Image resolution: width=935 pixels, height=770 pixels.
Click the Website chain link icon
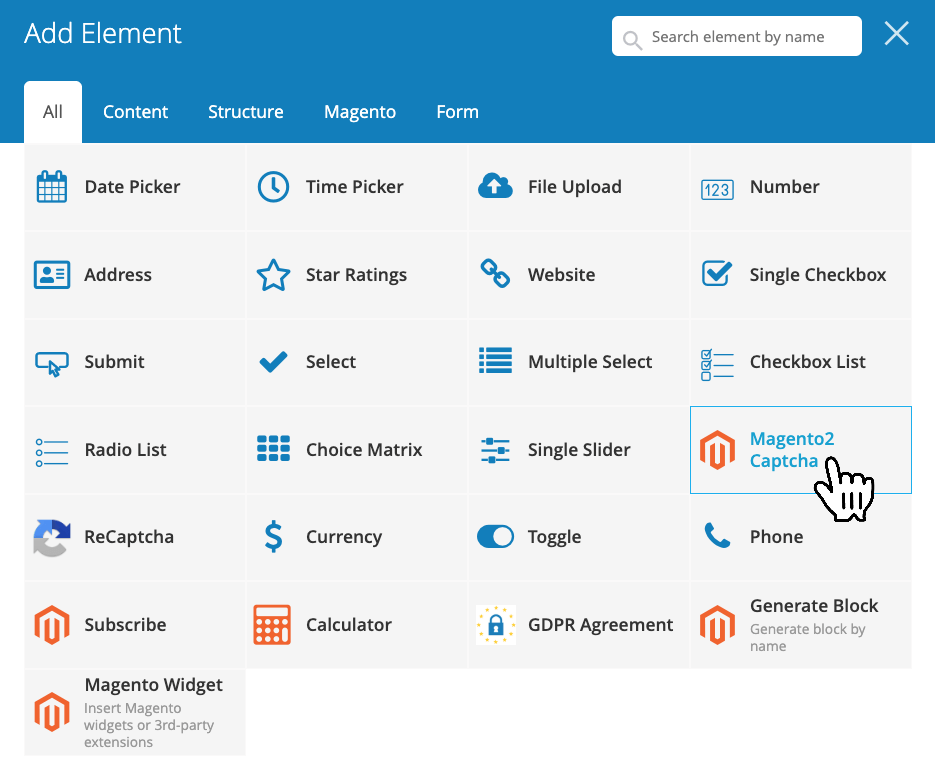click(x=495, y=274)
